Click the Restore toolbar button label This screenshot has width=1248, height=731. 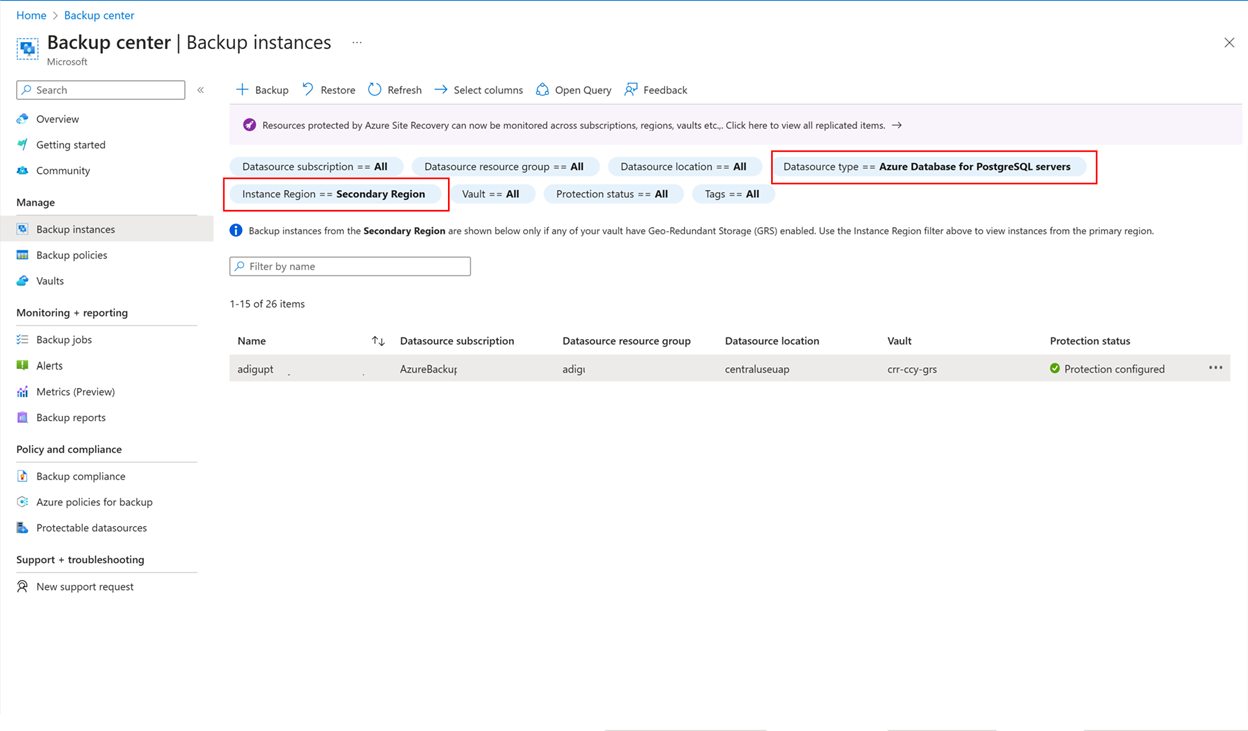pos(338,90)
